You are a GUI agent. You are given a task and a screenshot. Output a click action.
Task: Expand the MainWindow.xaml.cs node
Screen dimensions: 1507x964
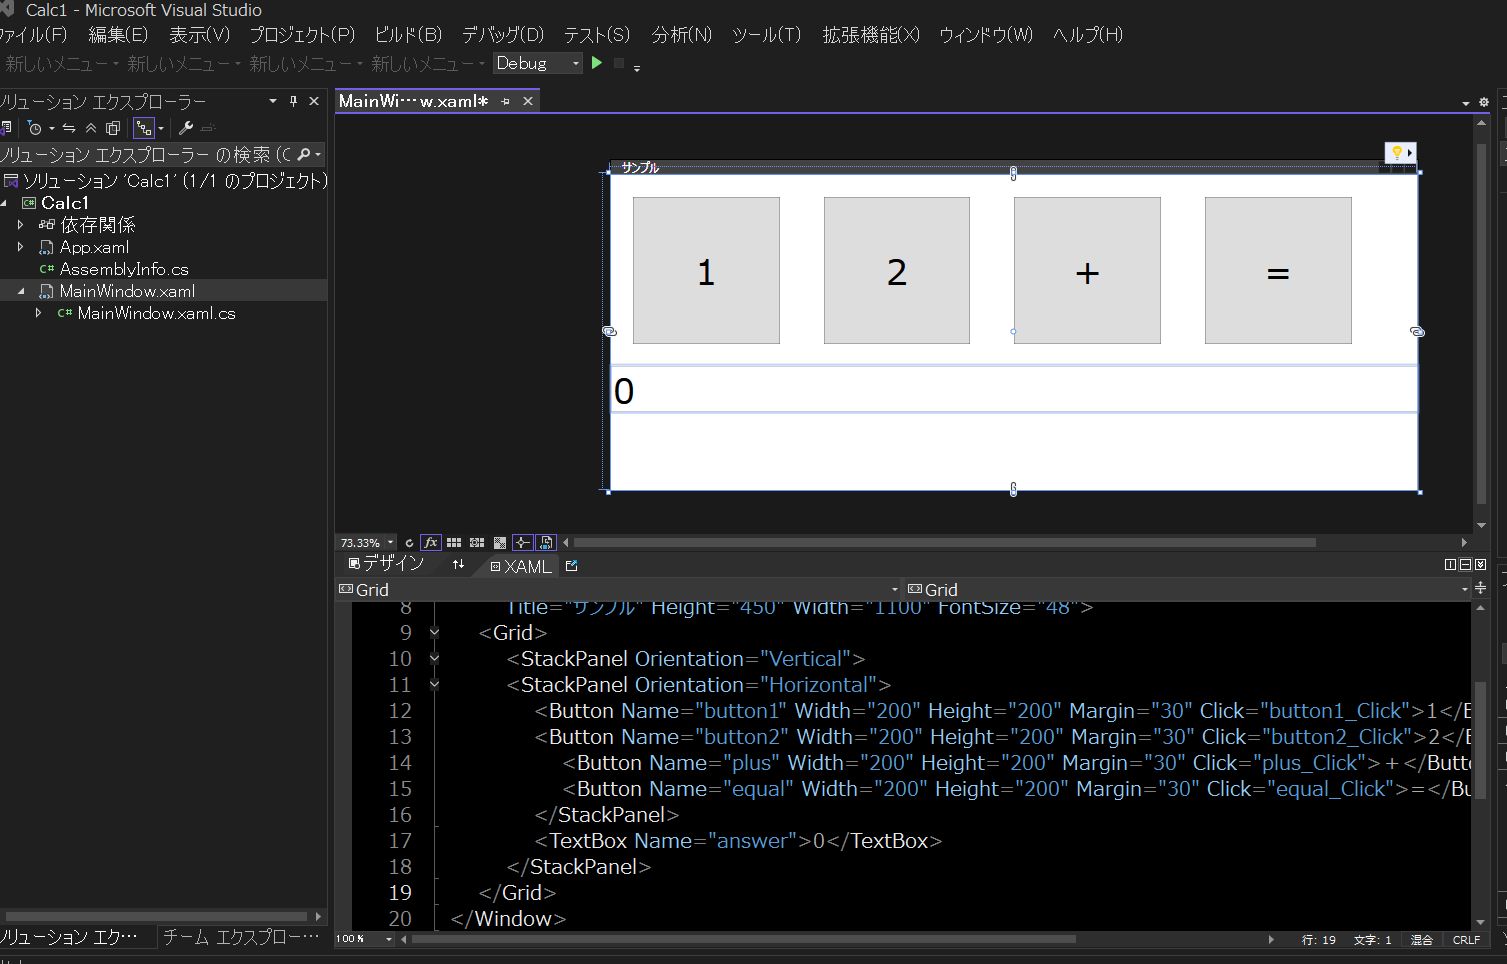pos(39,313)
